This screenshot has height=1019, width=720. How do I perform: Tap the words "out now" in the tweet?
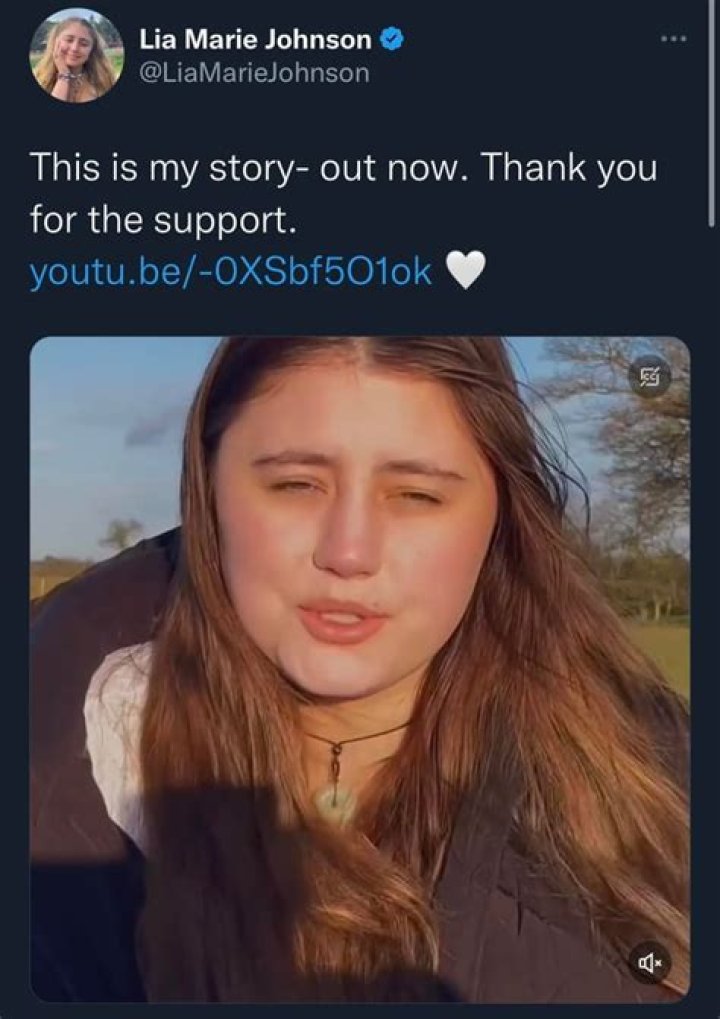pyautogui.click(x=395, y=168)
